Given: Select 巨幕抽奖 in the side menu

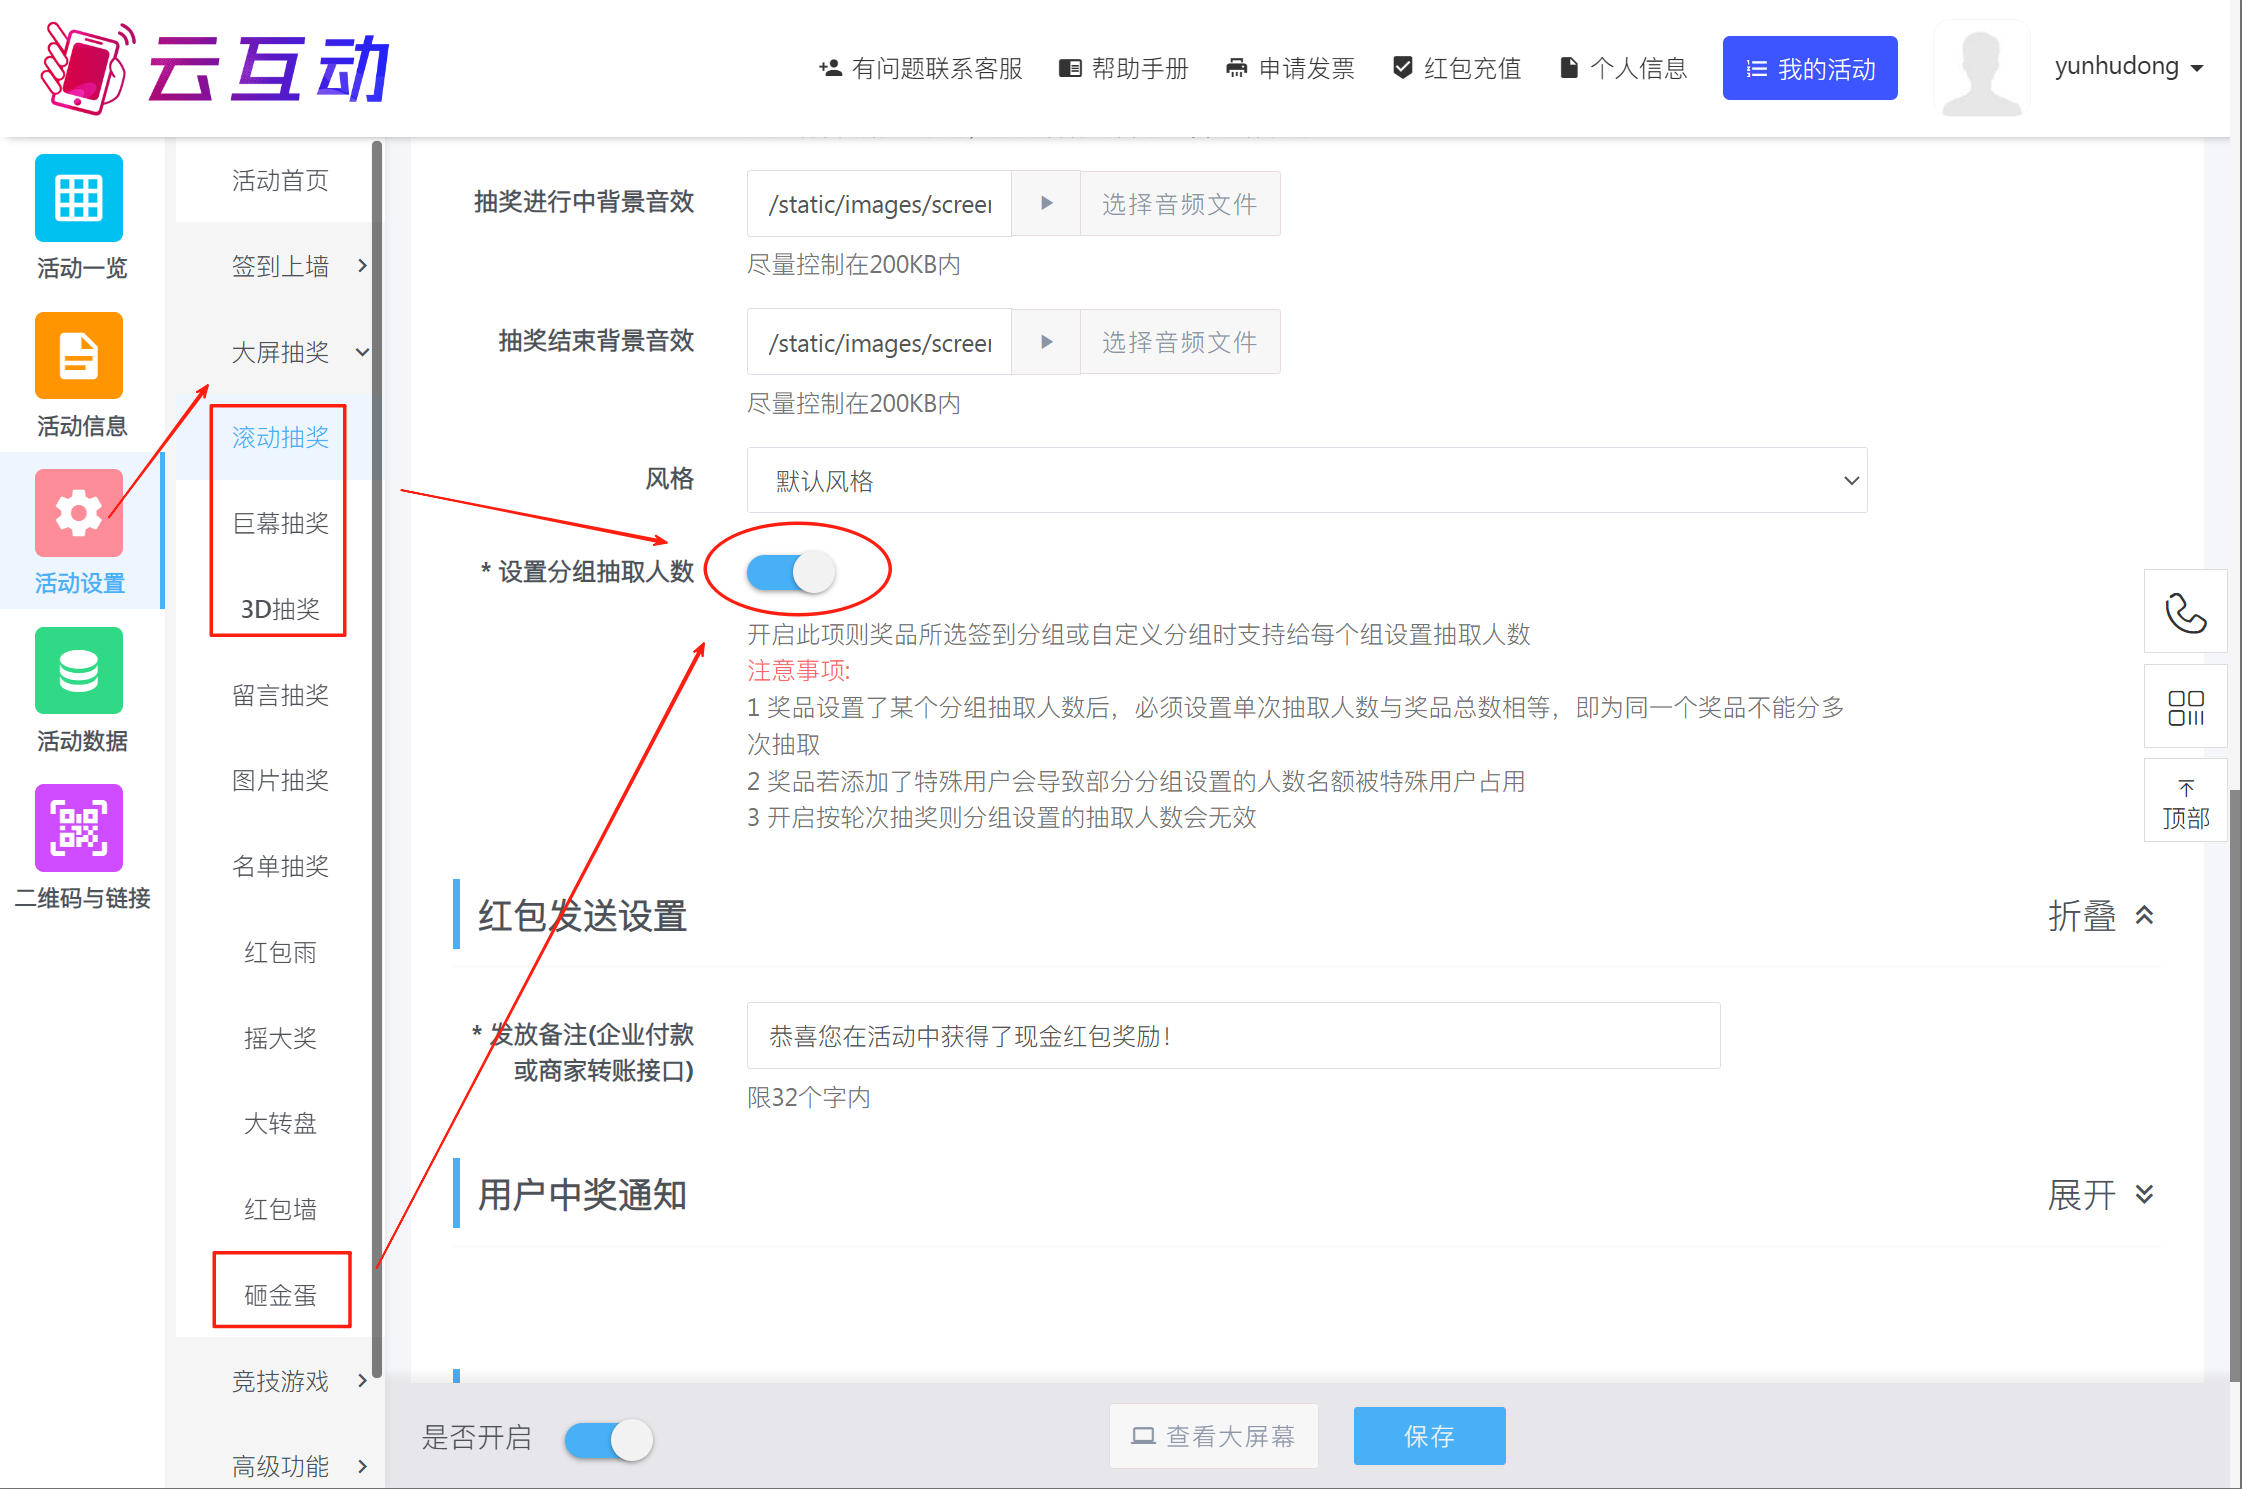Looking at the screenshot, I should point(280,523).
